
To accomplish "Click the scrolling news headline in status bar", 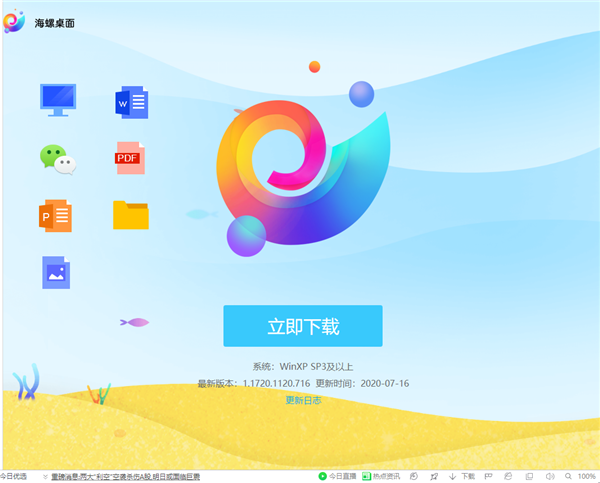I will coord(125,477).
